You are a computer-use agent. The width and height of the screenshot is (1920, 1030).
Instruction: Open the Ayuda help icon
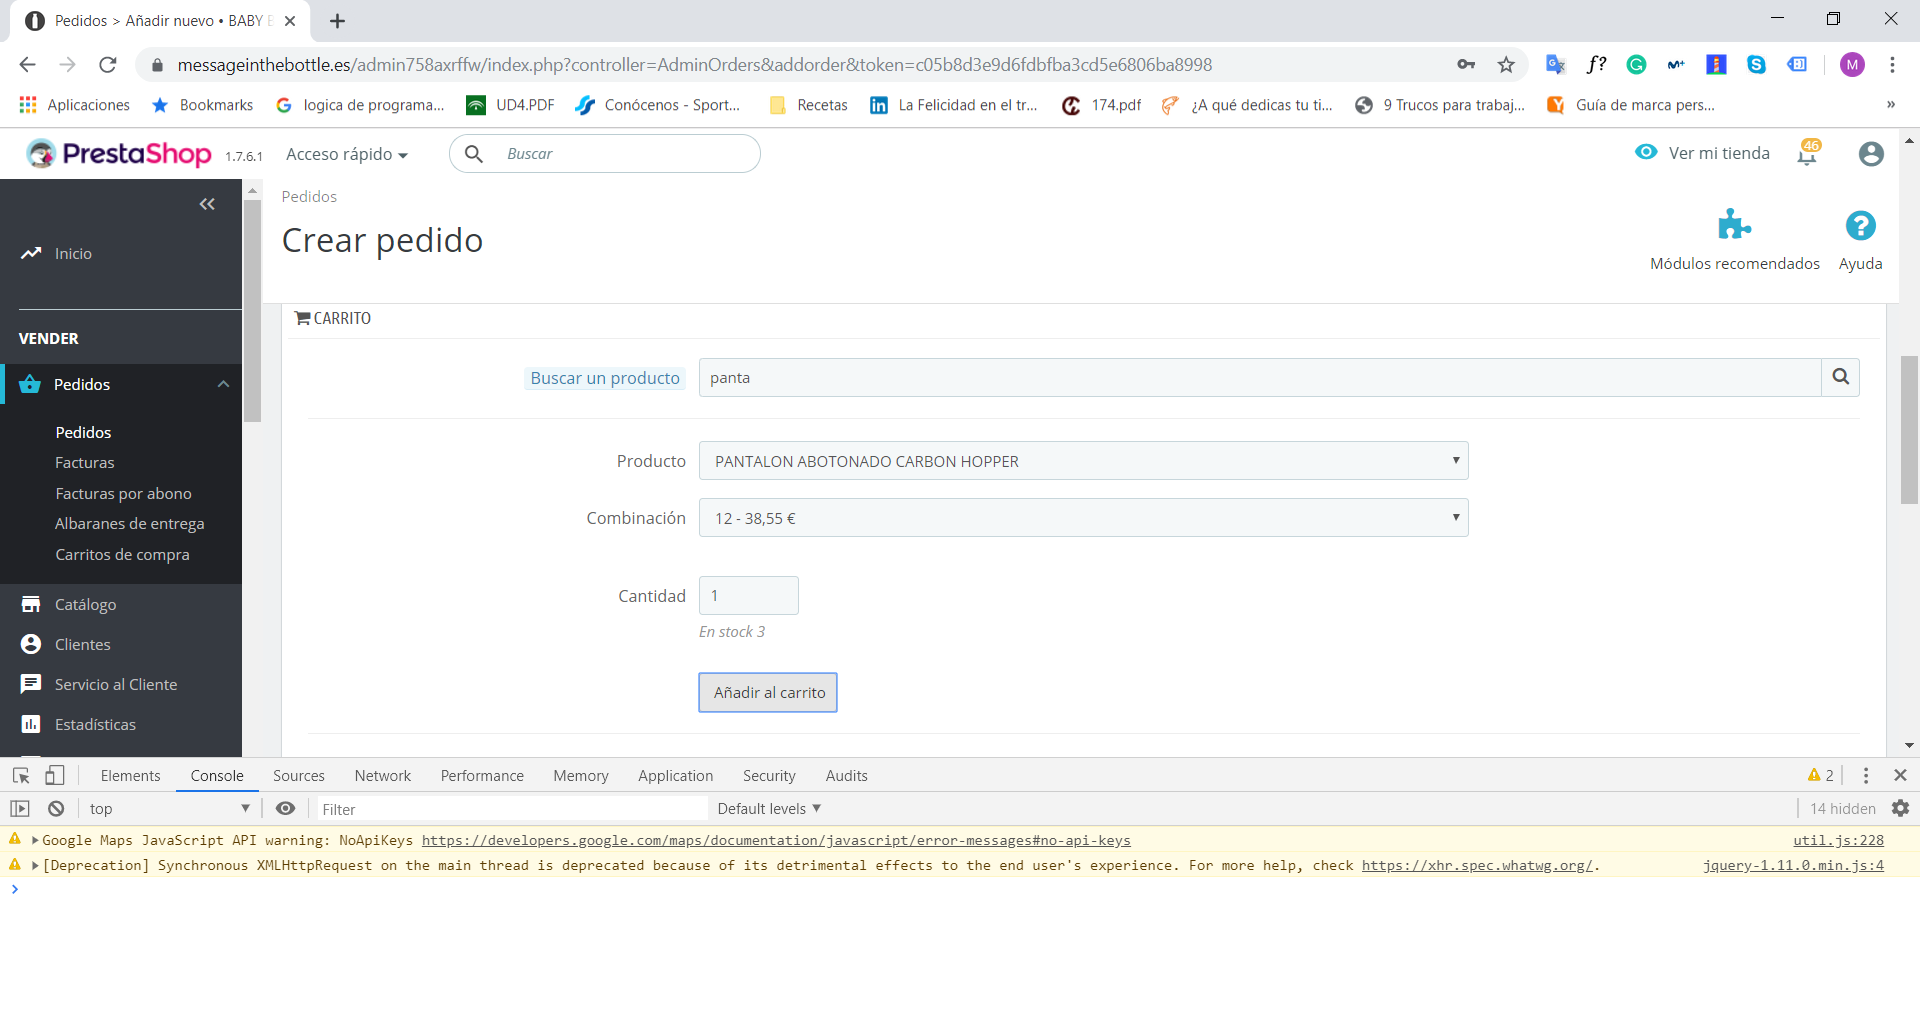click(x=1860, y=226)
